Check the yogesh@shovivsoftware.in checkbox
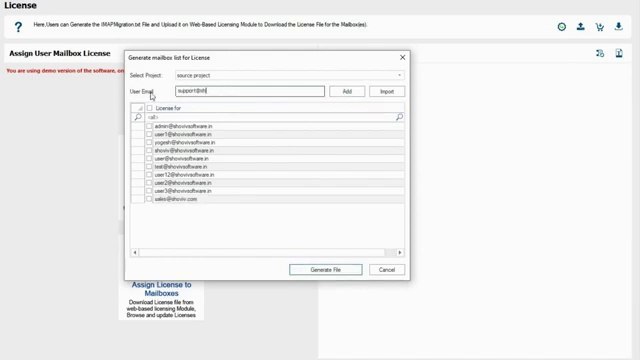Viewport: 640px width, 360px height. tap(149, 142)
